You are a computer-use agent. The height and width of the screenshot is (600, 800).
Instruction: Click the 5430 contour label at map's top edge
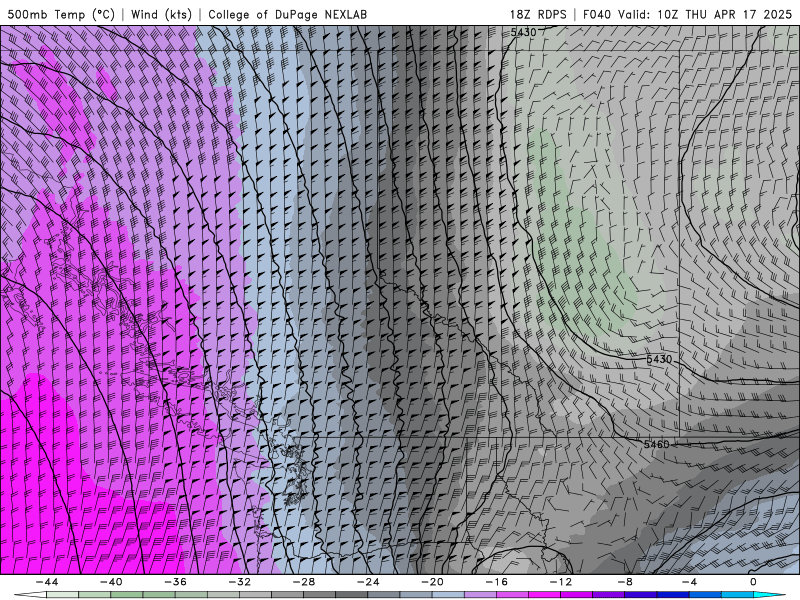coord(523,33)
